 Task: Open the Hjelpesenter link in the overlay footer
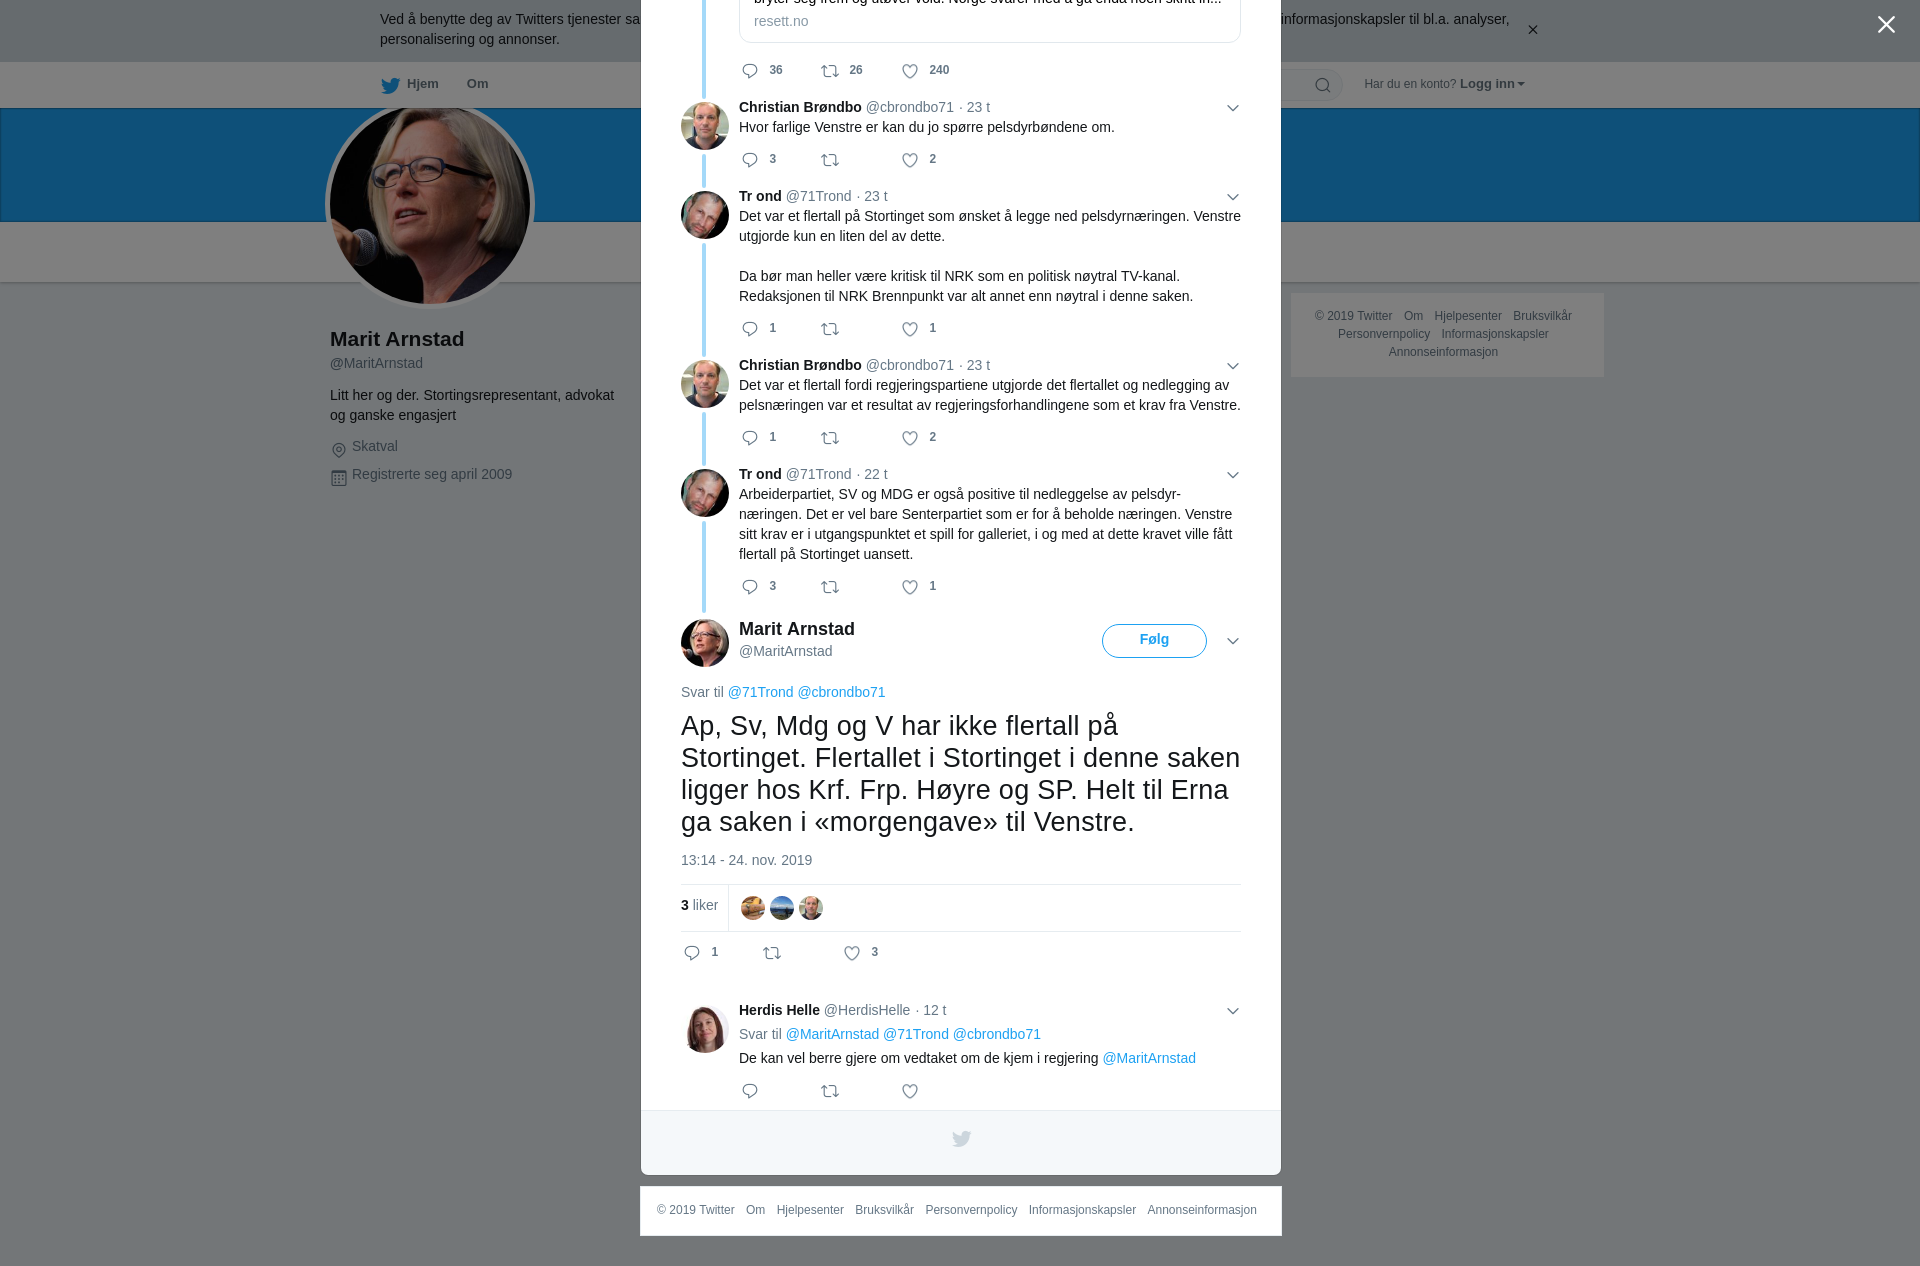[x=810, y=1210]
